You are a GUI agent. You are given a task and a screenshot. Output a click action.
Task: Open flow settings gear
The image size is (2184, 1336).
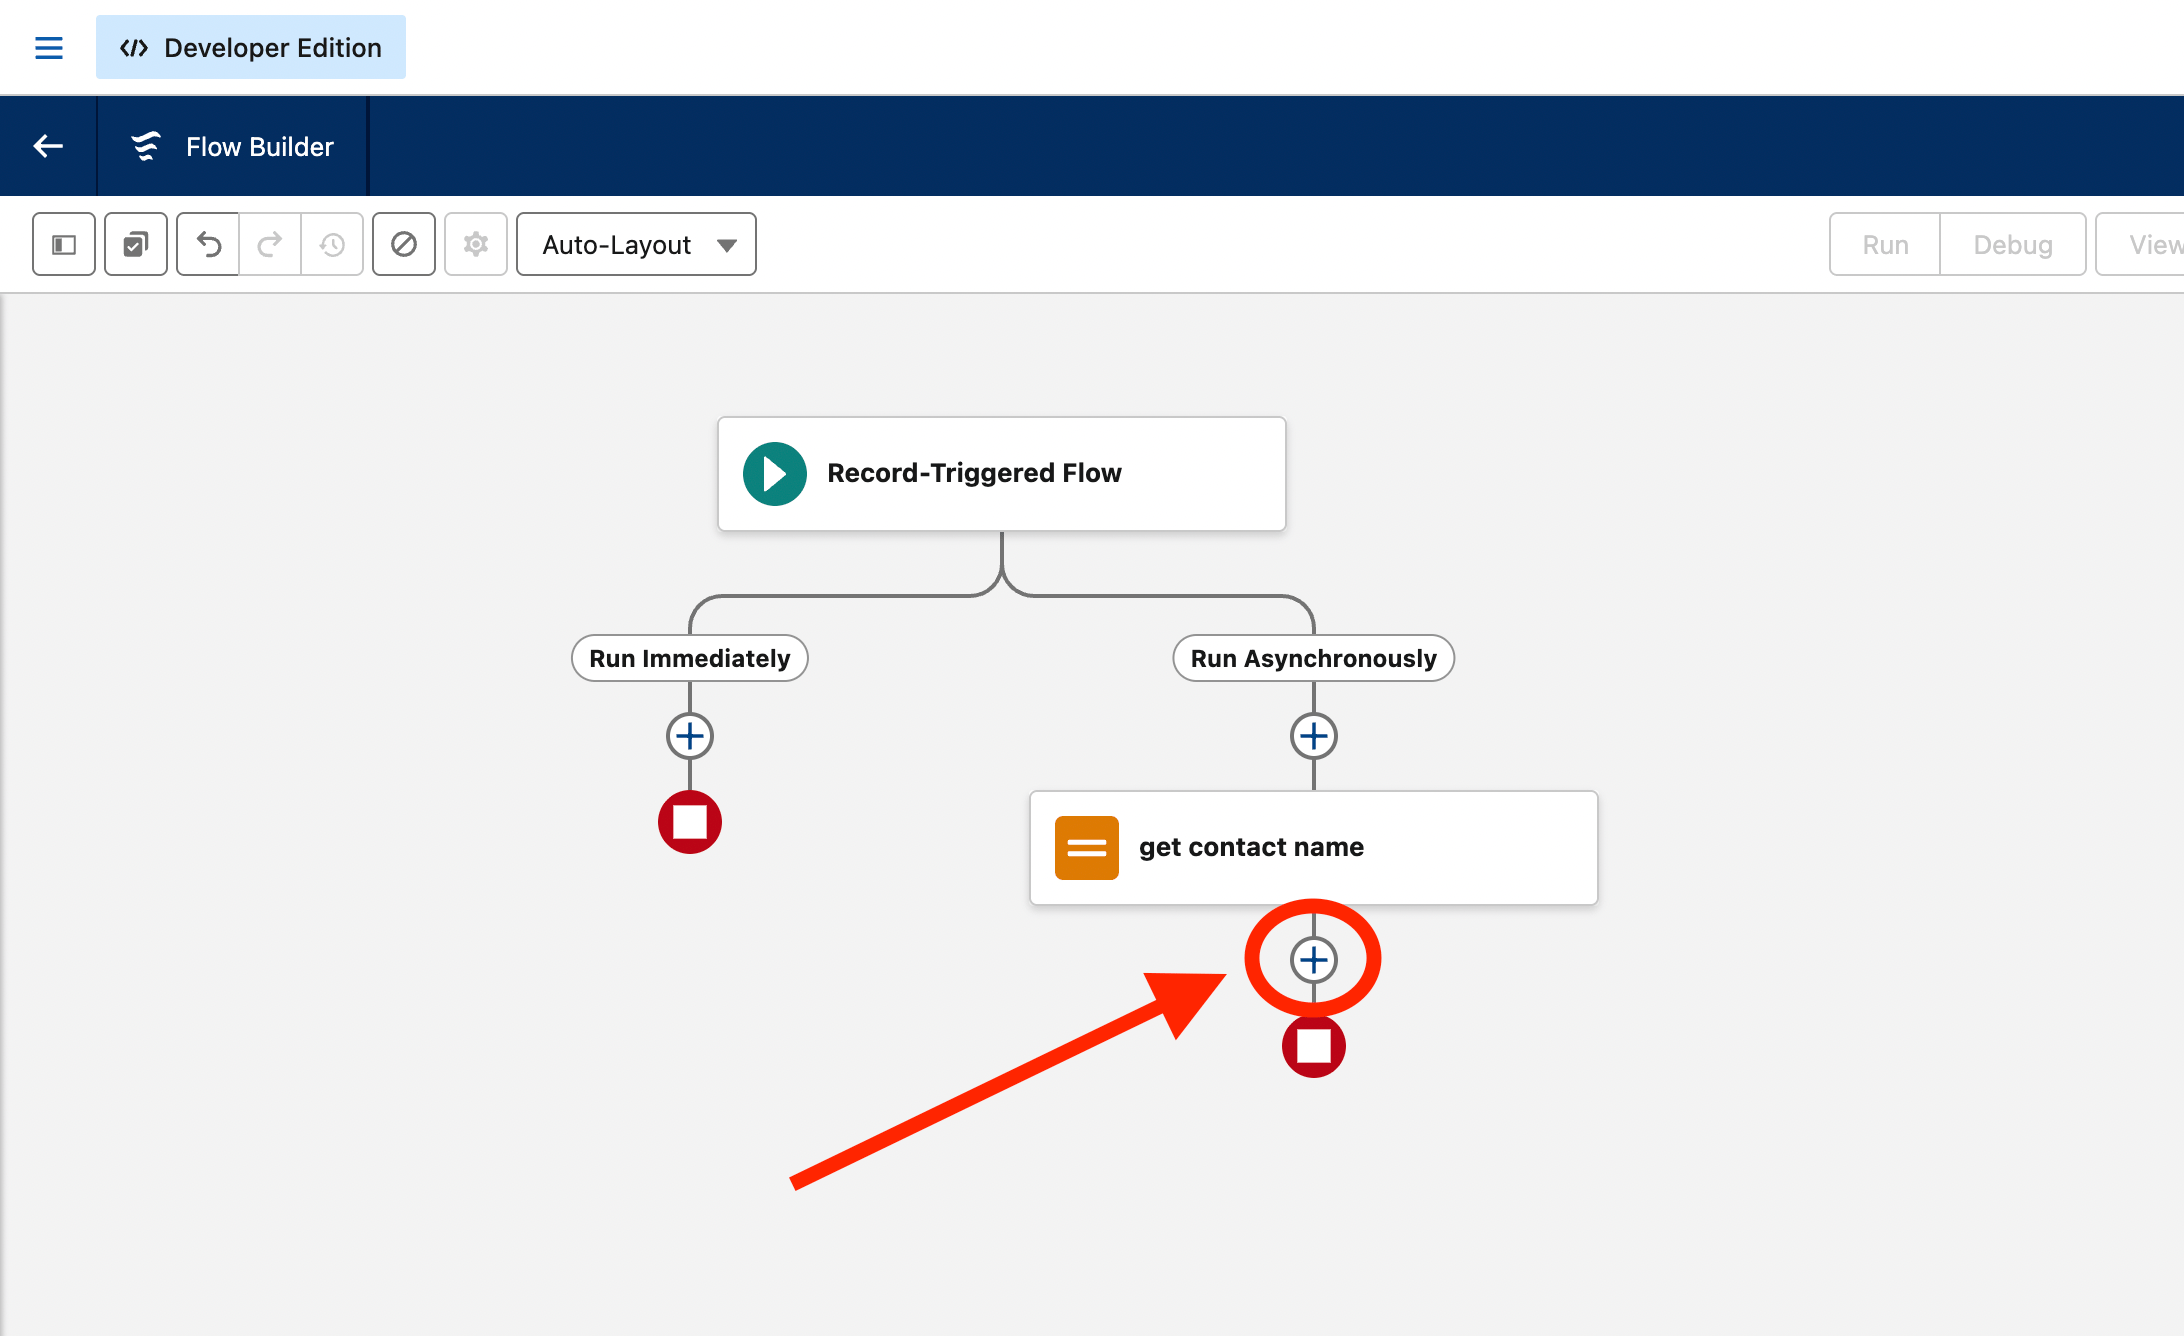tap(476, 244)
